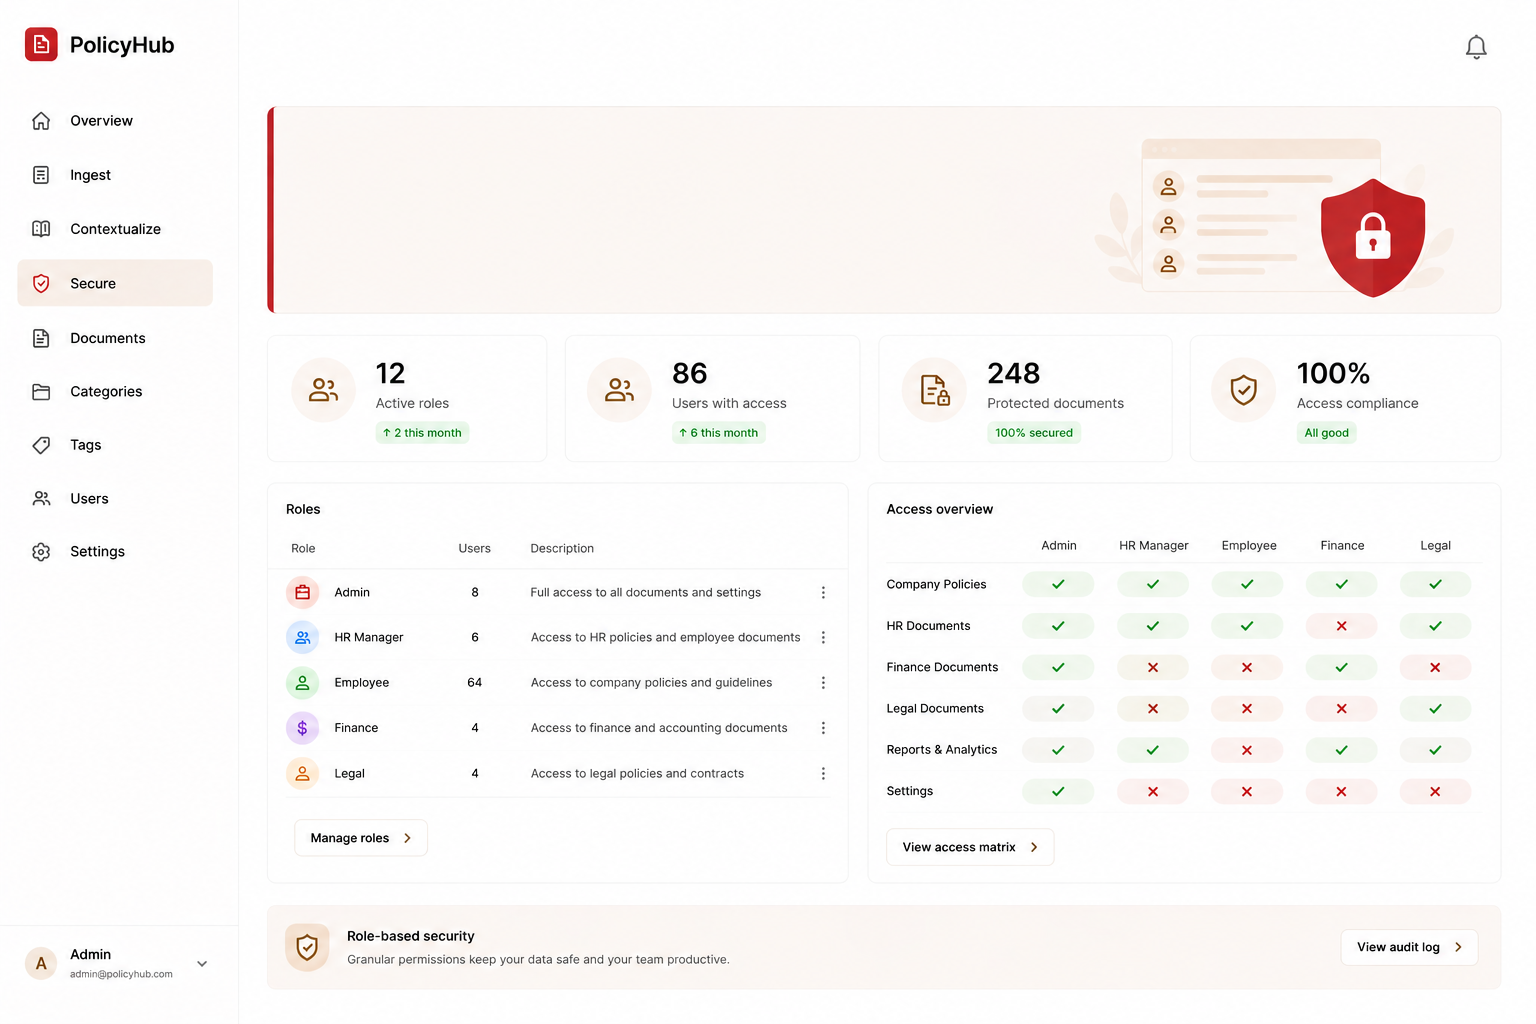Open the Finance row options menu
This screenshot has width=1536, height=1024.
coord(823,728)
